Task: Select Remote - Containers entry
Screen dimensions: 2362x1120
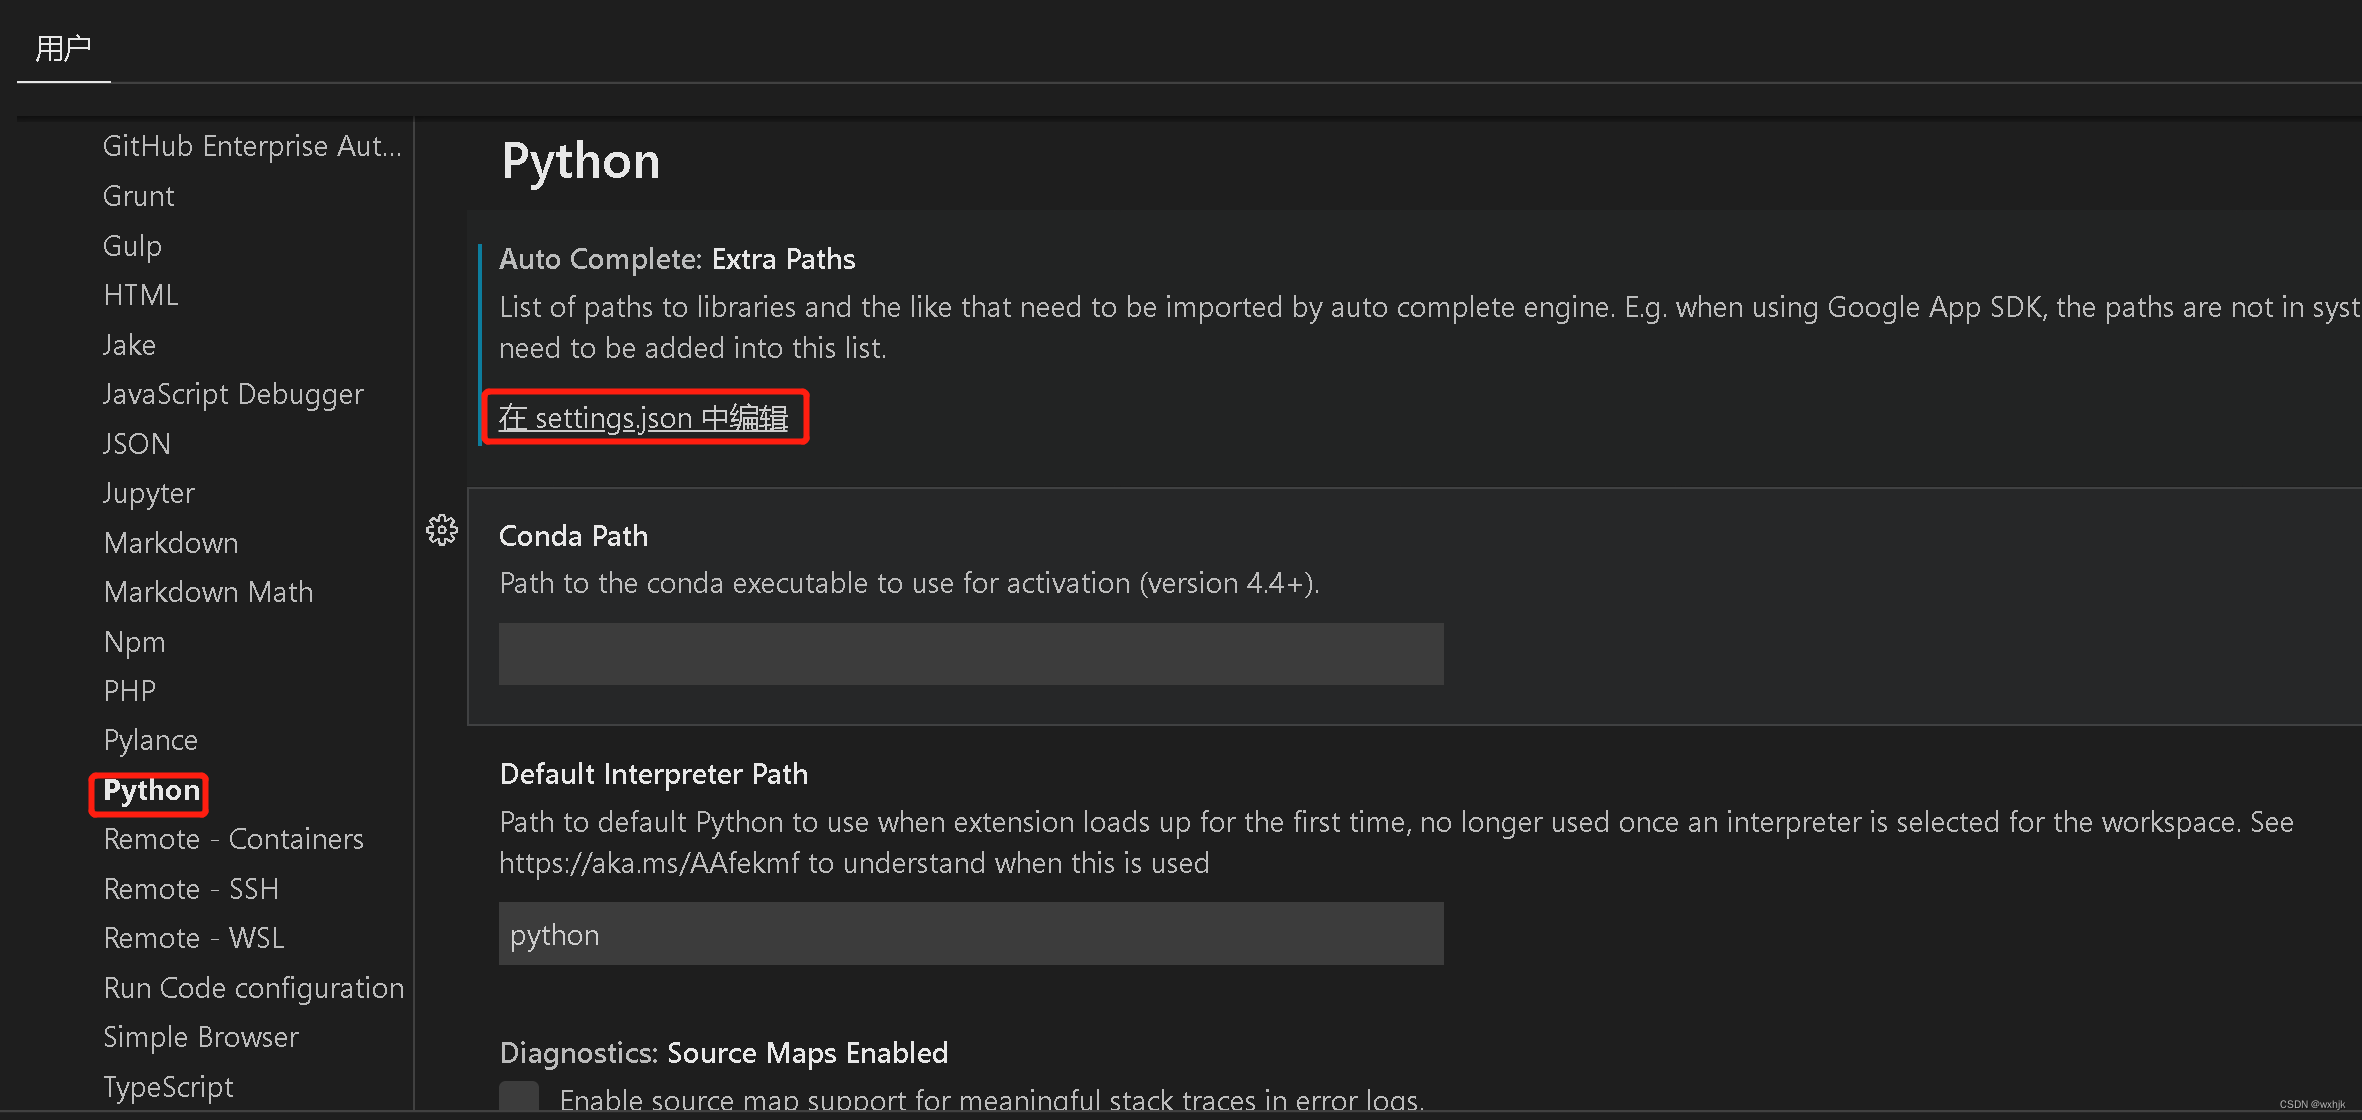Action: pos(233,839)
